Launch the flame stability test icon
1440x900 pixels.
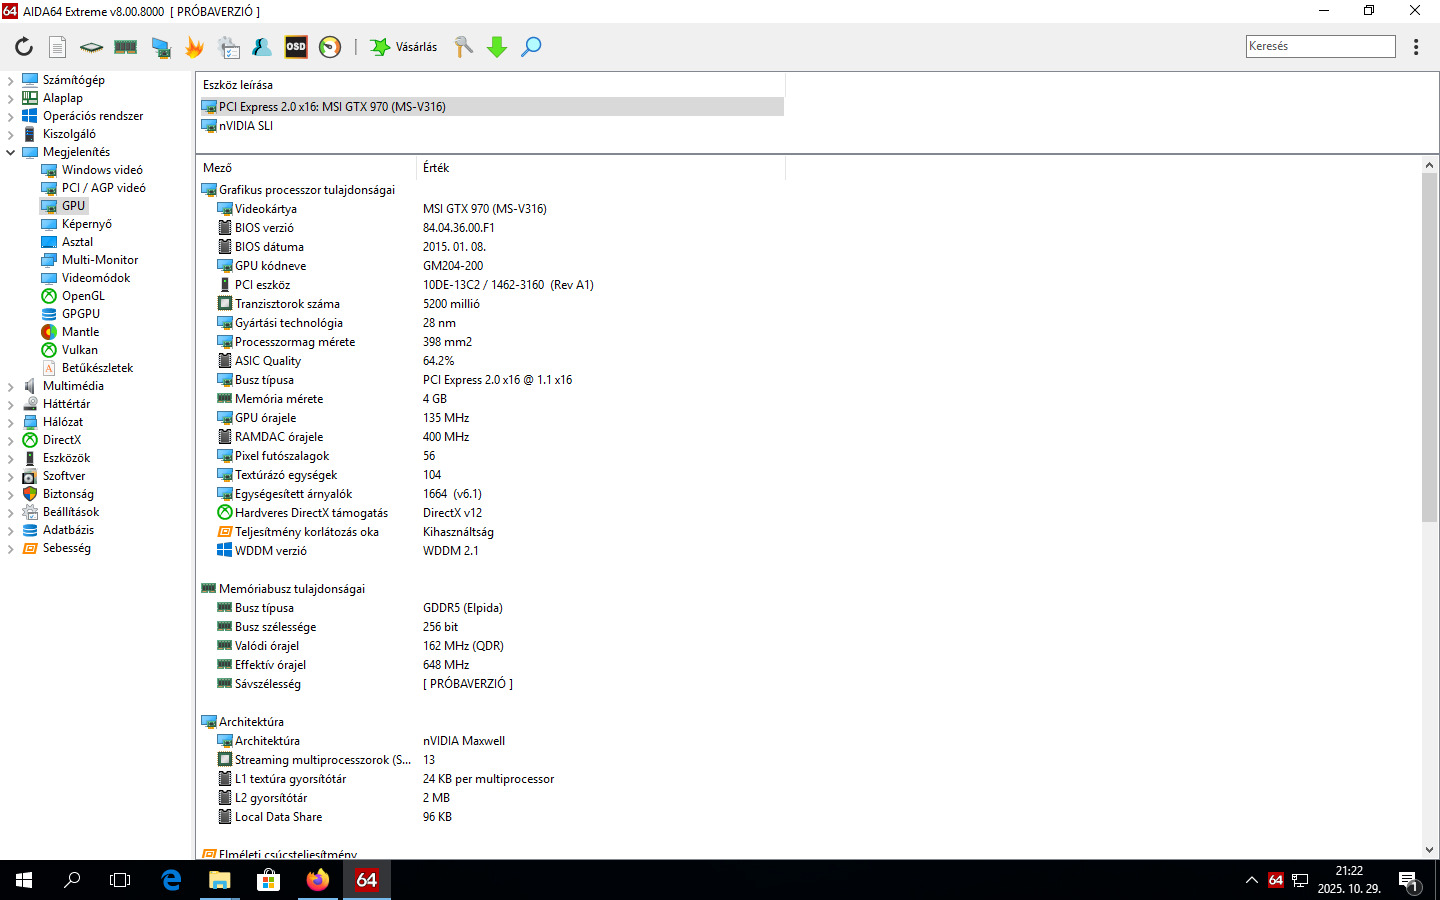(x=194, y=47)
